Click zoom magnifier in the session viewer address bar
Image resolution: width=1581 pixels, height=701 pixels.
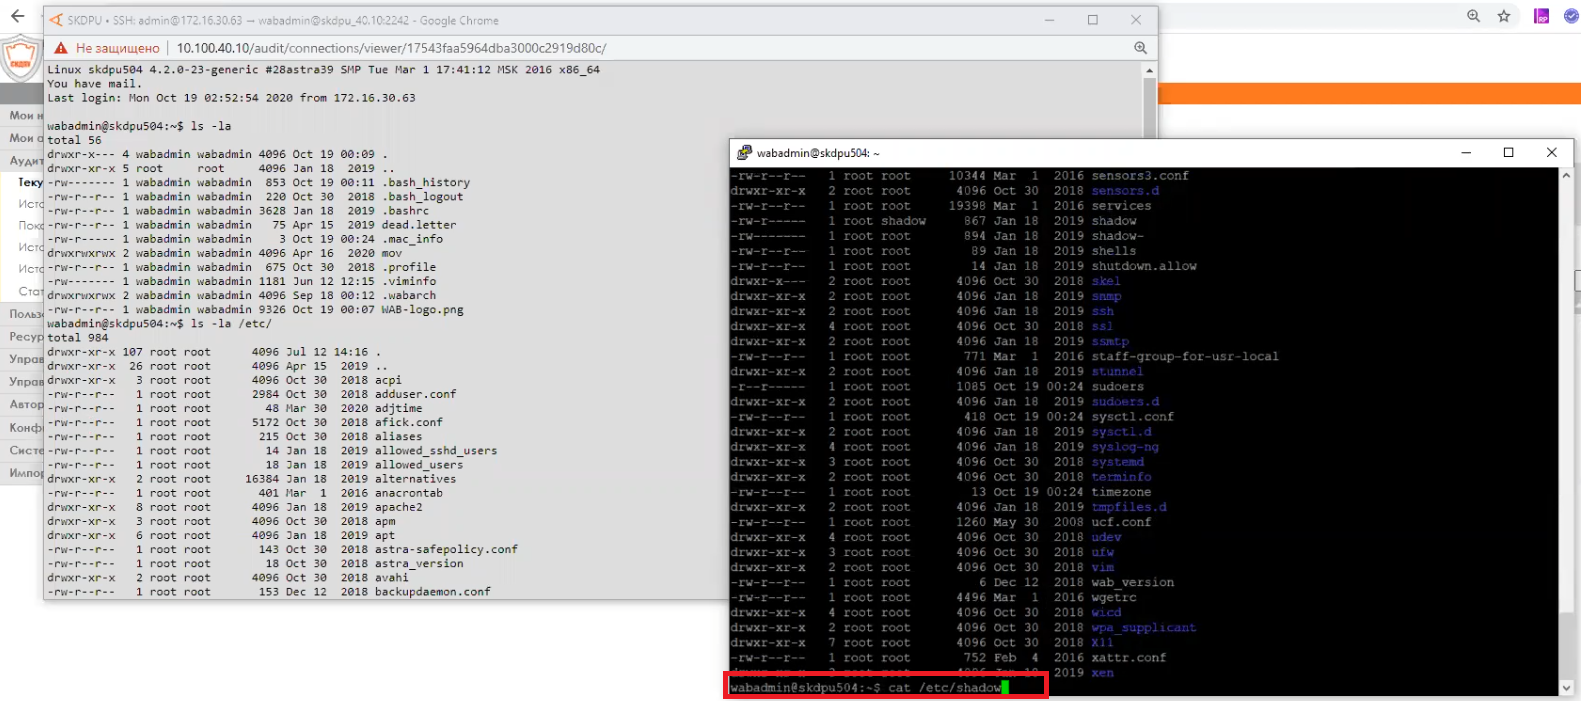(1140, 48)
